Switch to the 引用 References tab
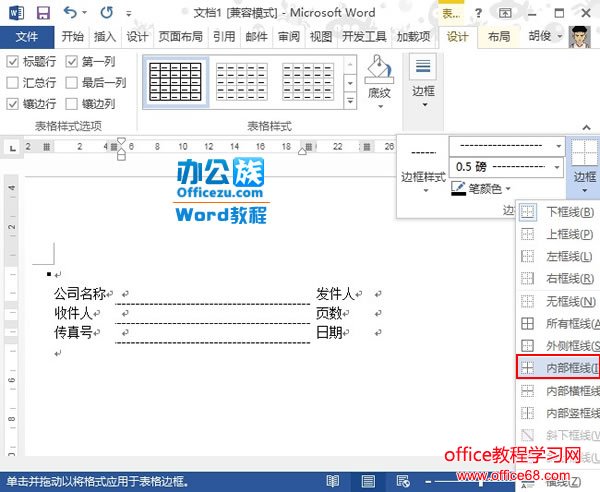600x492 pixels. [224, 37]
